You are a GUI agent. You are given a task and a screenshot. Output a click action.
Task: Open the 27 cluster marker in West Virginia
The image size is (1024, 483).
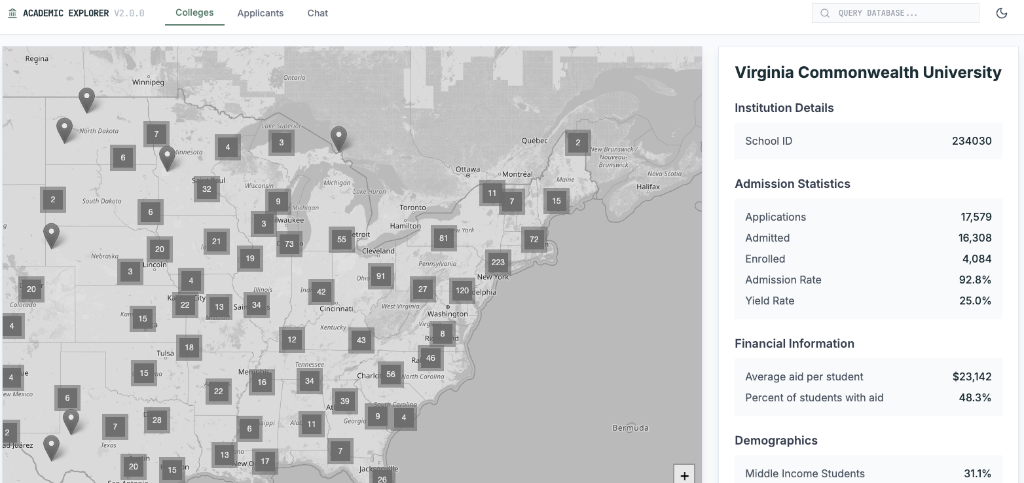[x=423, y=289]
